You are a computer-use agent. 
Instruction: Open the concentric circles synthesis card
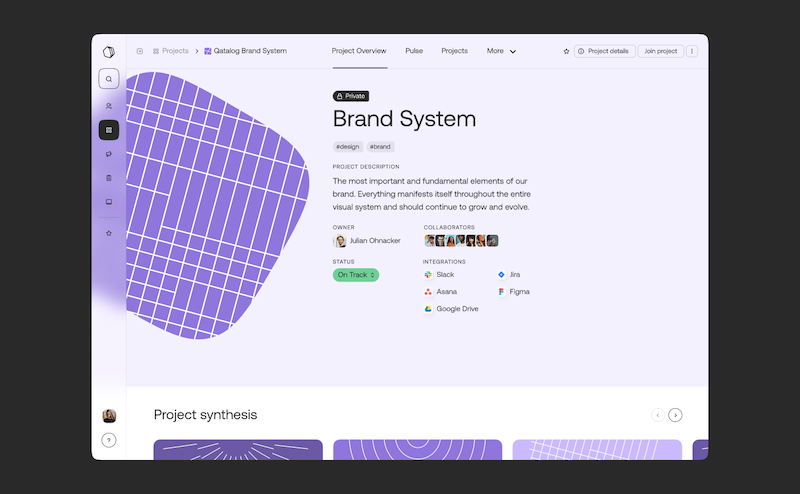point(417,450)
